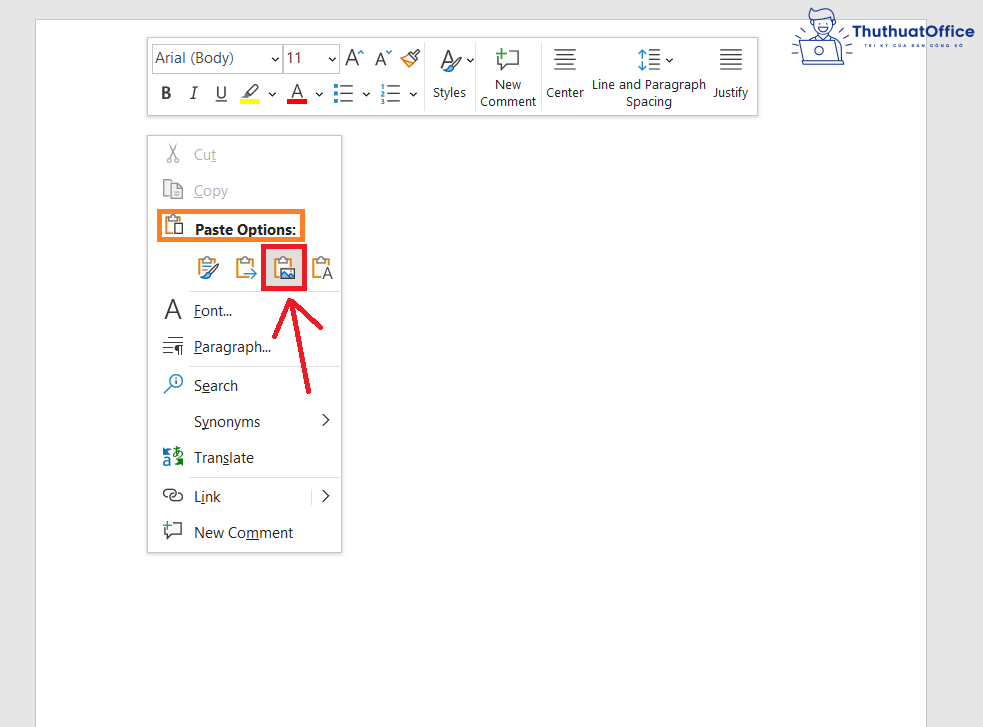983x727 pixels.
Task: Open font size 11 dropdown
Action: pos(332,59)
